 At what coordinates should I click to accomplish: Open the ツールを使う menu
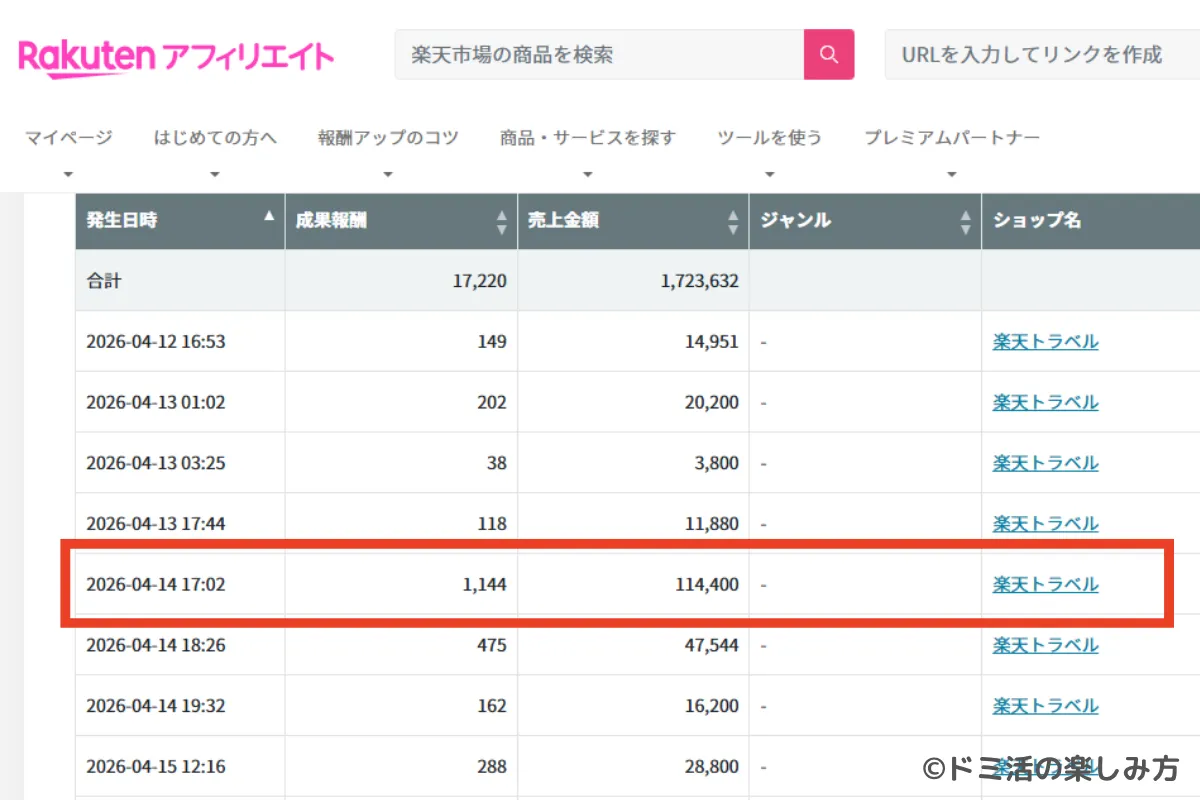[x=770, y=138]
